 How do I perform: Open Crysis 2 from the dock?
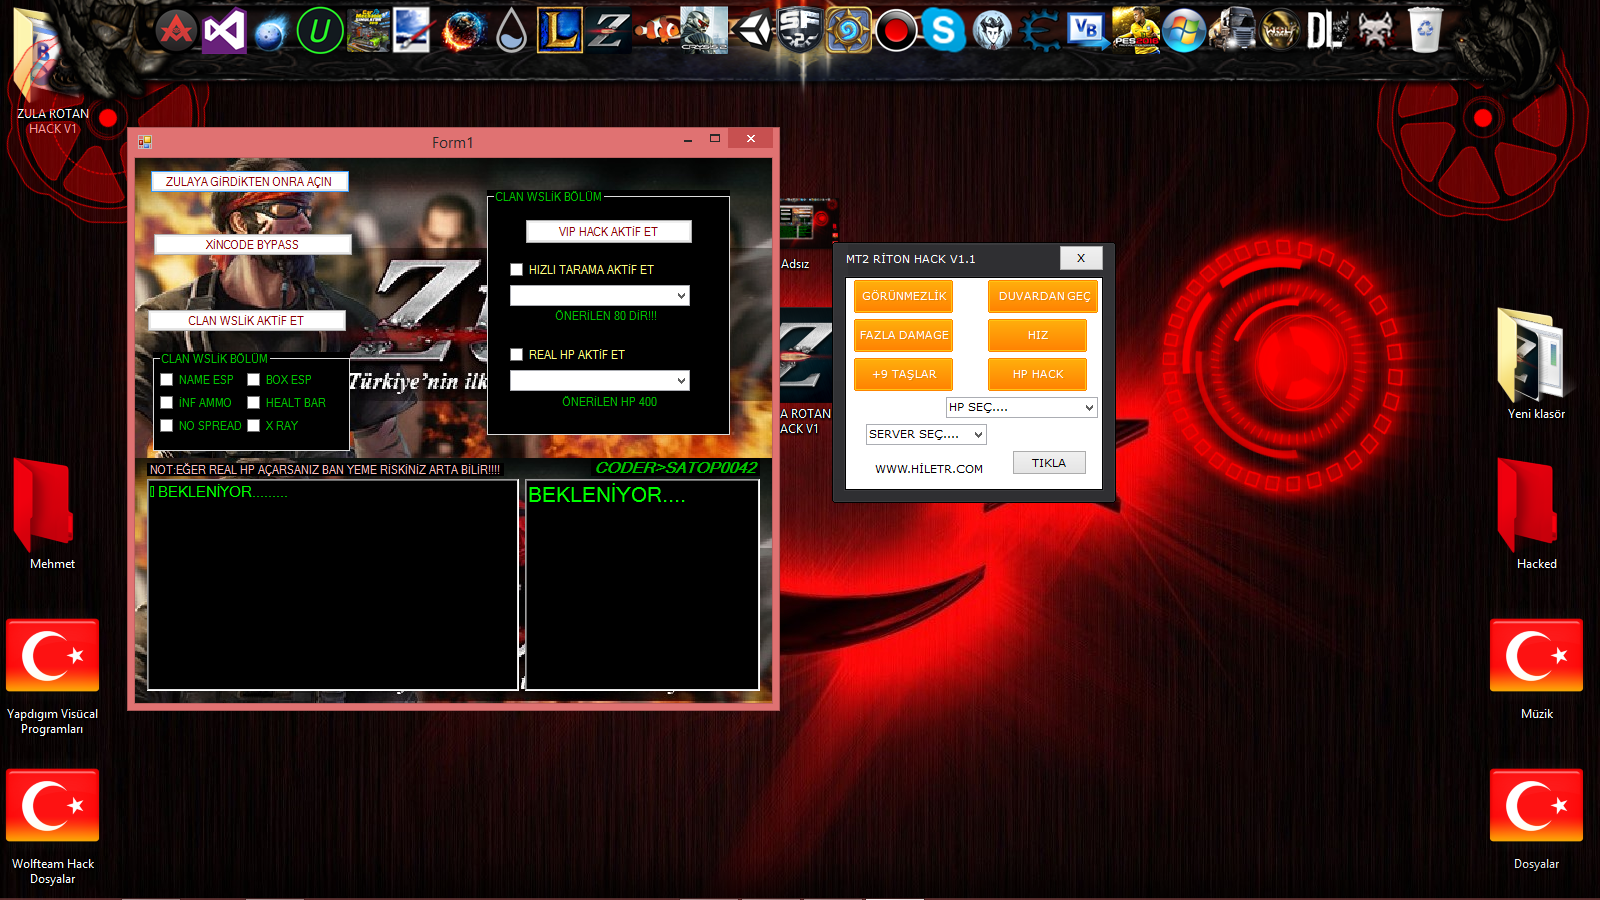[704, 31]
